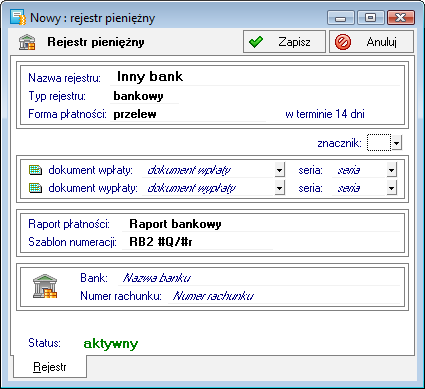Click 'w terminie 14 dni' payment term
Viewport: 425px width, 389px height.
(325, 114)
